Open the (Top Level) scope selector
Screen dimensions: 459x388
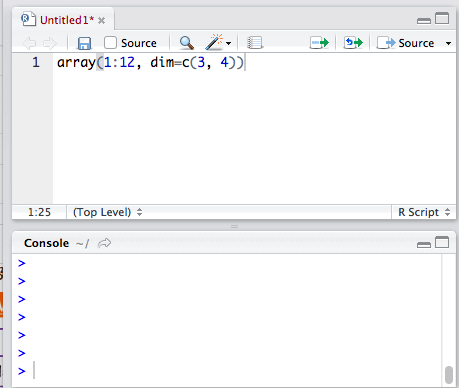coord(107,212)
